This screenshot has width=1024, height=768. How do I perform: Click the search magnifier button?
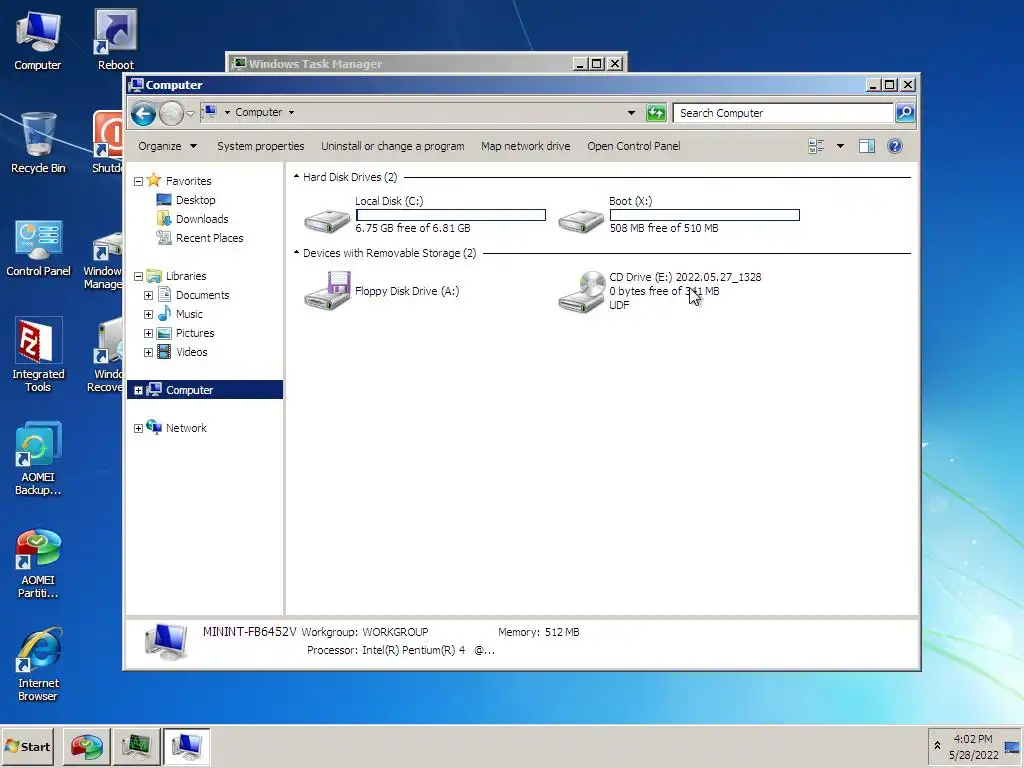[904, 113]
